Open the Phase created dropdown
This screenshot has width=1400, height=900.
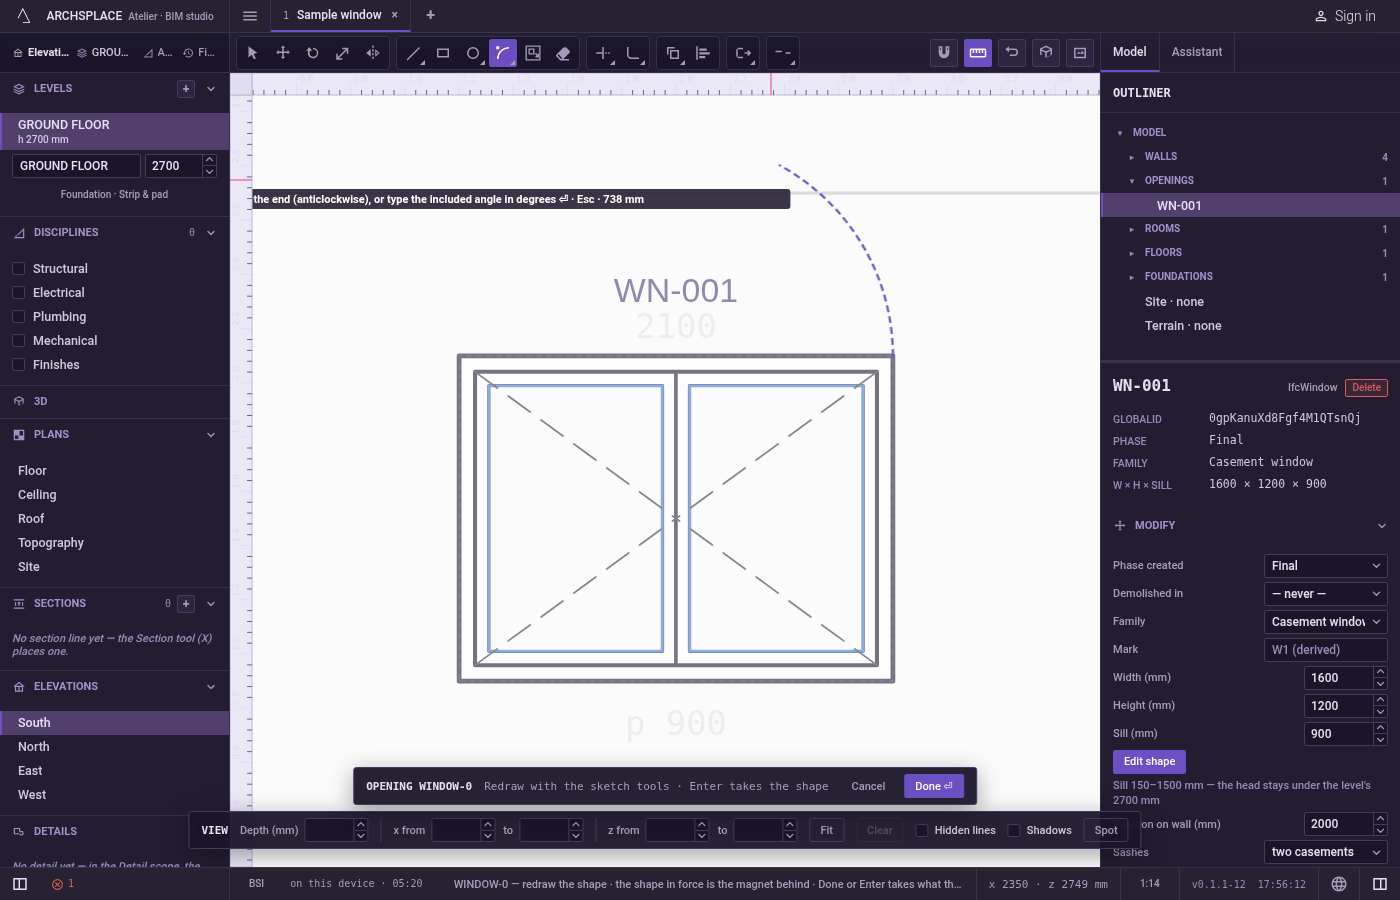(x=1325, y=566)
